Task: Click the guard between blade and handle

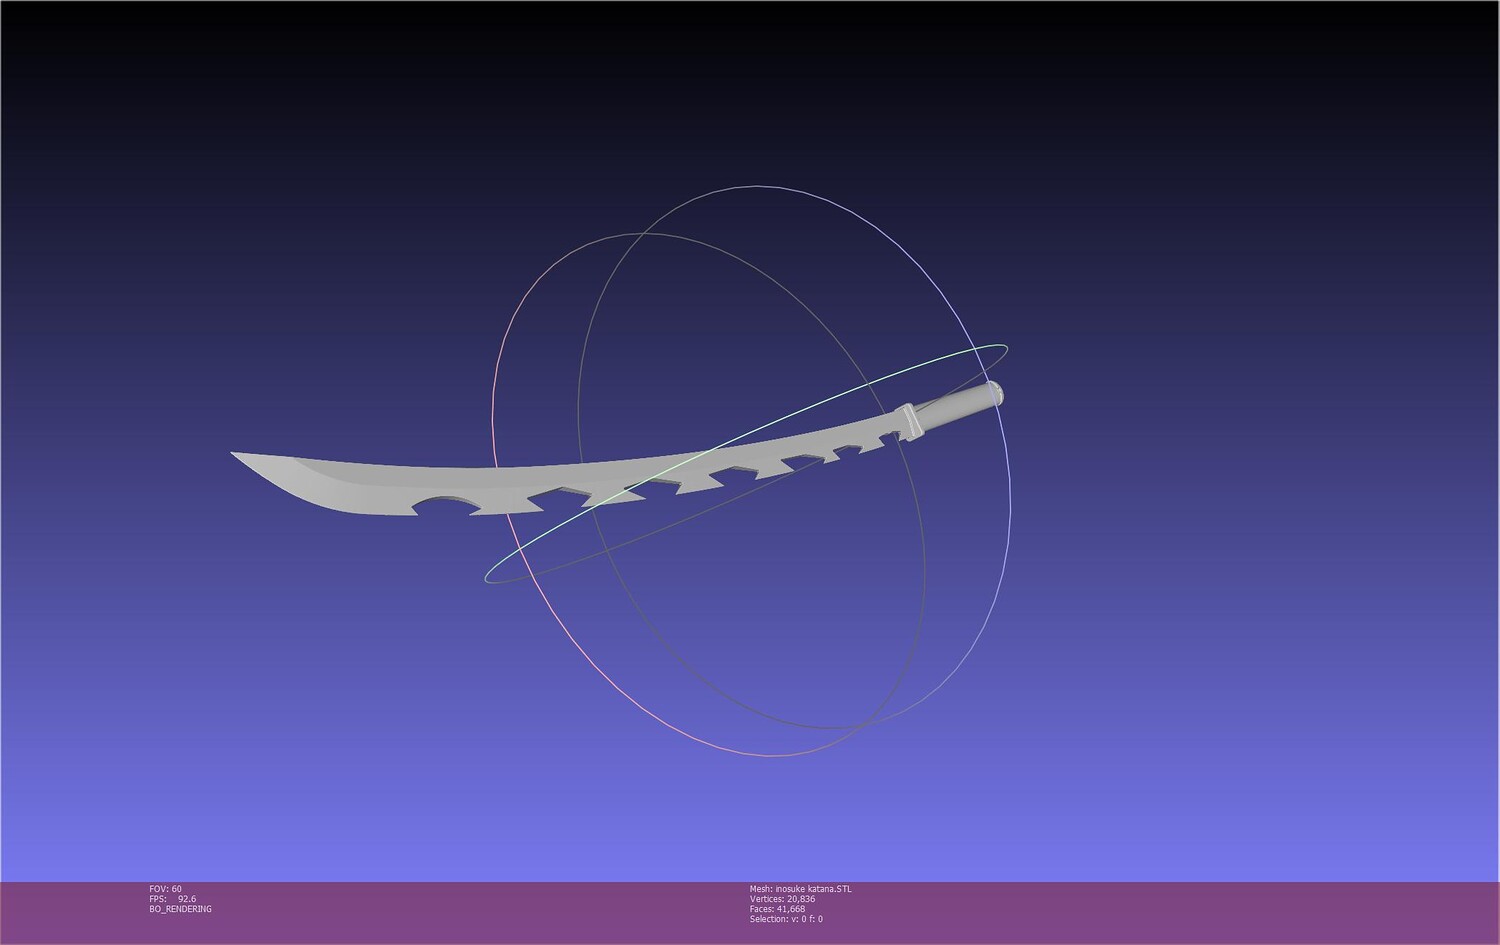Action: click(908, 422)
